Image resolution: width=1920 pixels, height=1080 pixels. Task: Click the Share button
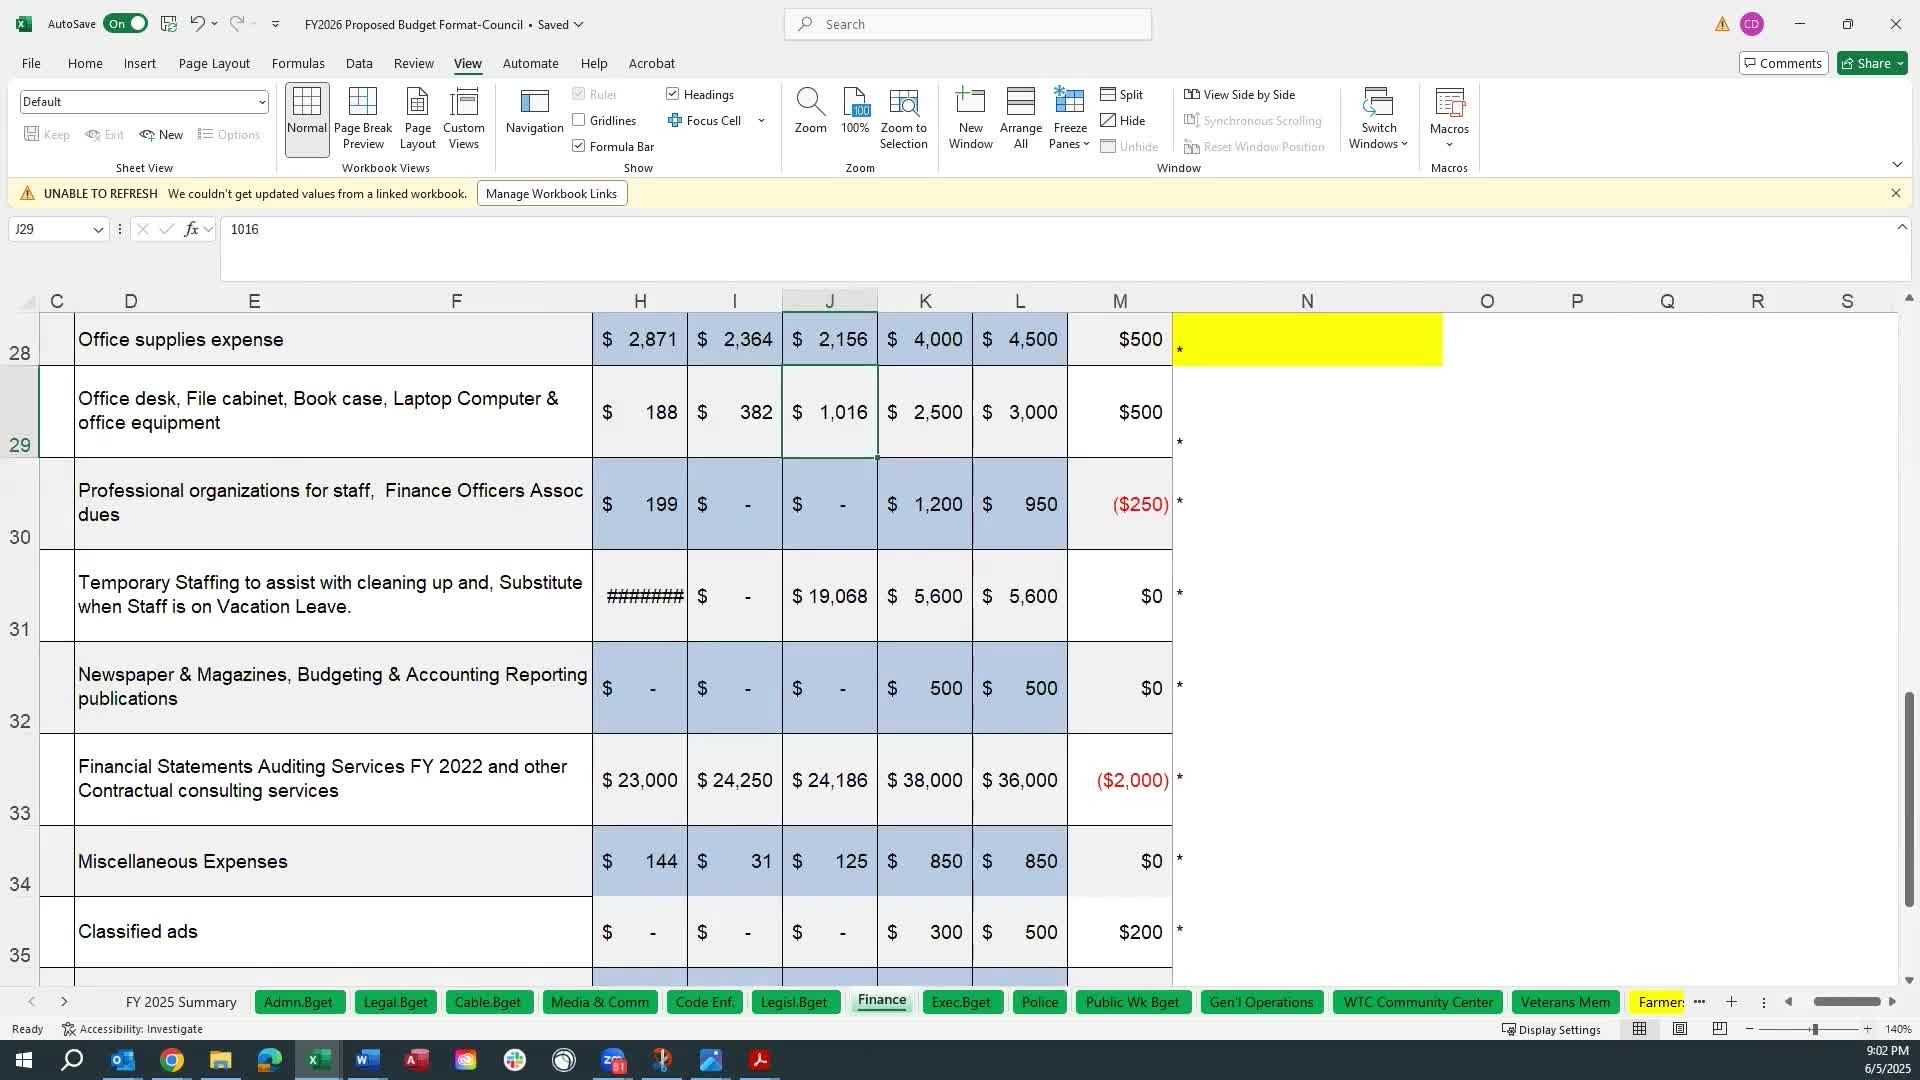[1872, 63]
